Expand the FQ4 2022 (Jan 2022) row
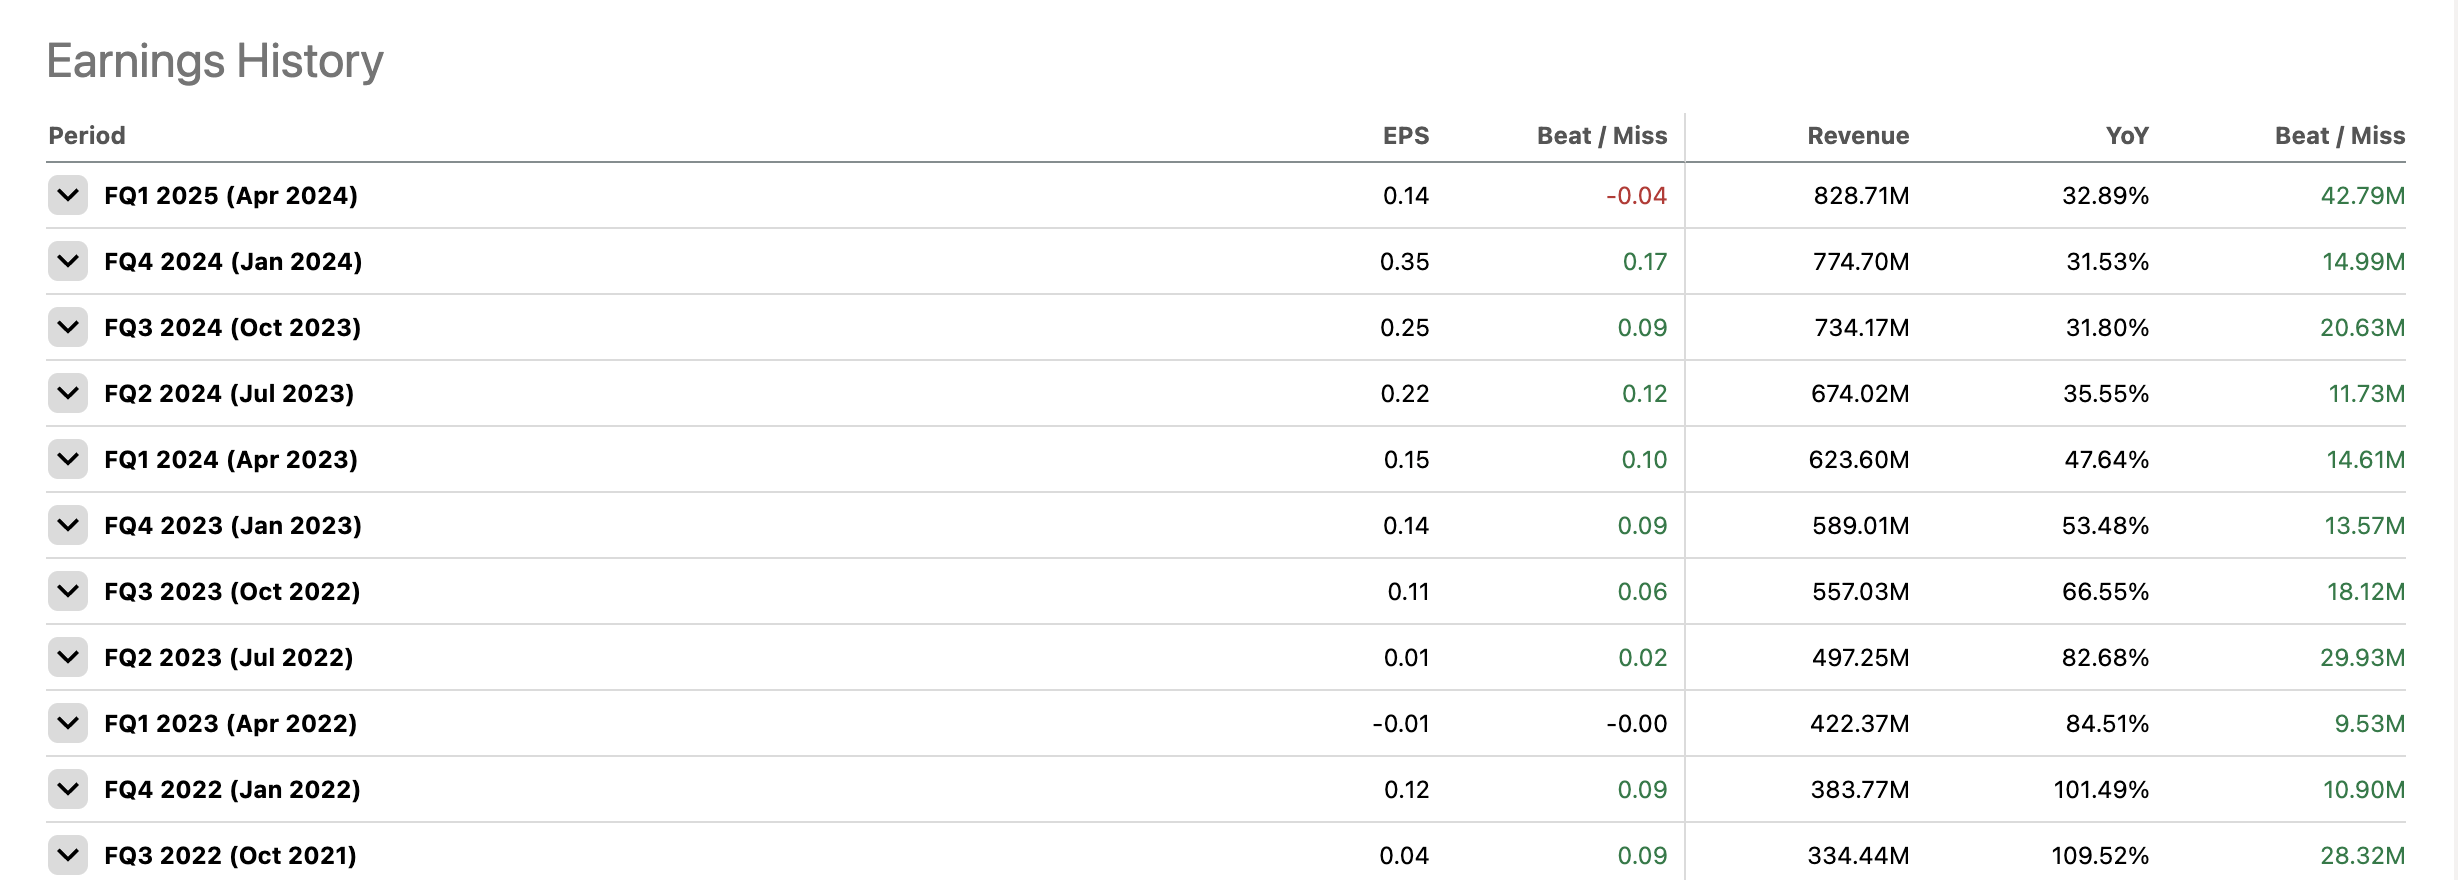The width and height of the screenshot is (2458, 880). tap(68, 789)
